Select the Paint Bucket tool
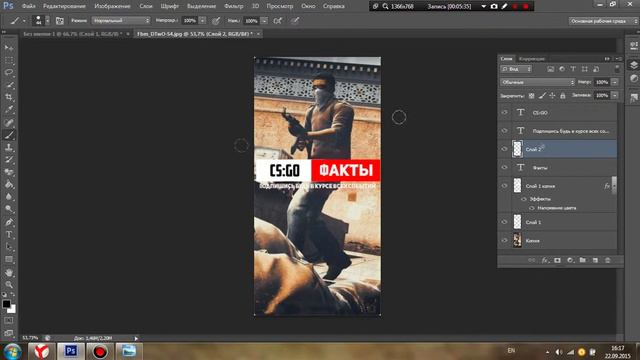Viewport: 640px width, 360px height. pyautogui.click(x=9, y=184)
